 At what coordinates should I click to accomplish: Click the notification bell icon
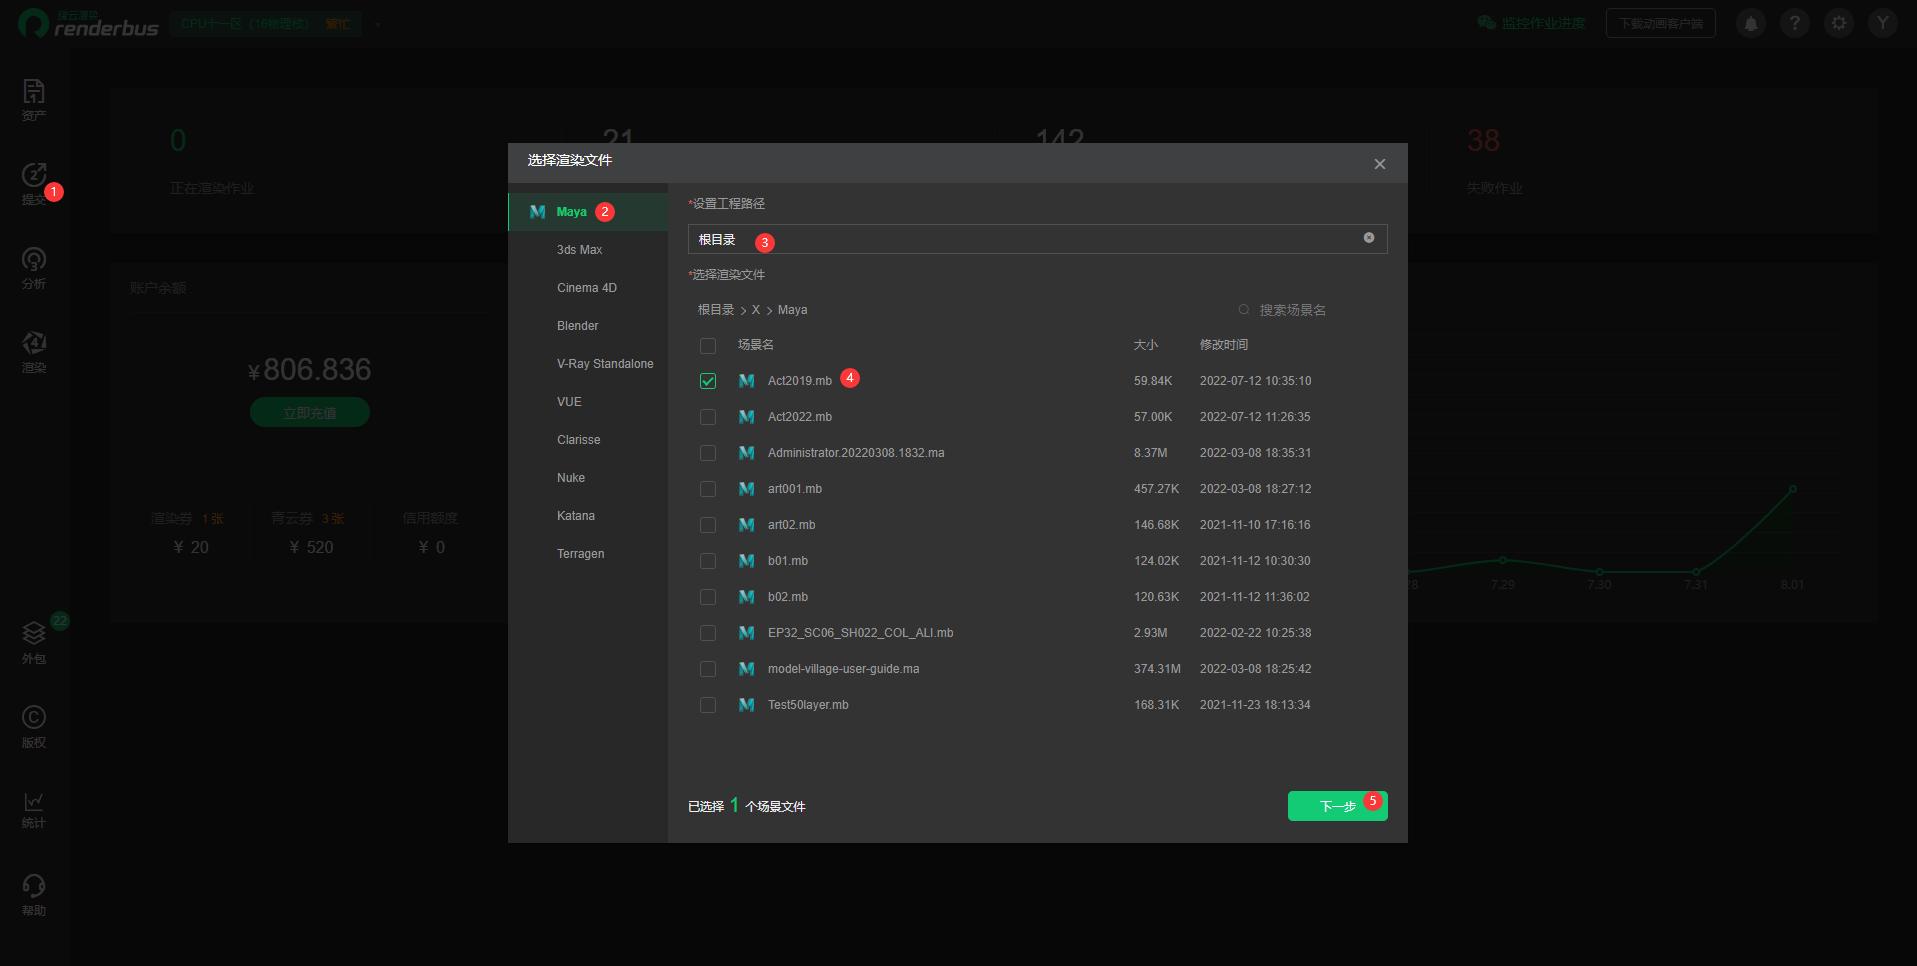(x=1751, y=24)
